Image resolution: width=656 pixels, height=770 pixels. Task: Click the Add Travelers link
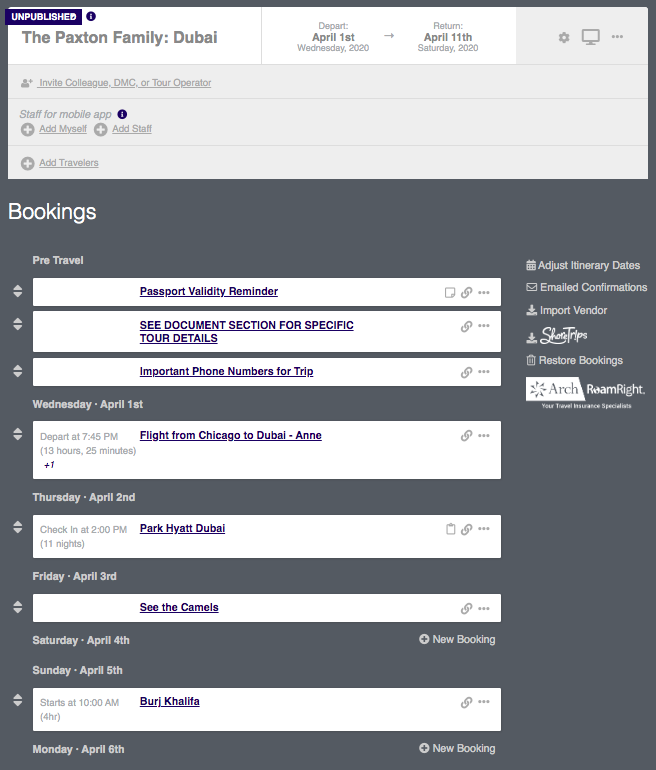tap(69, 163)
